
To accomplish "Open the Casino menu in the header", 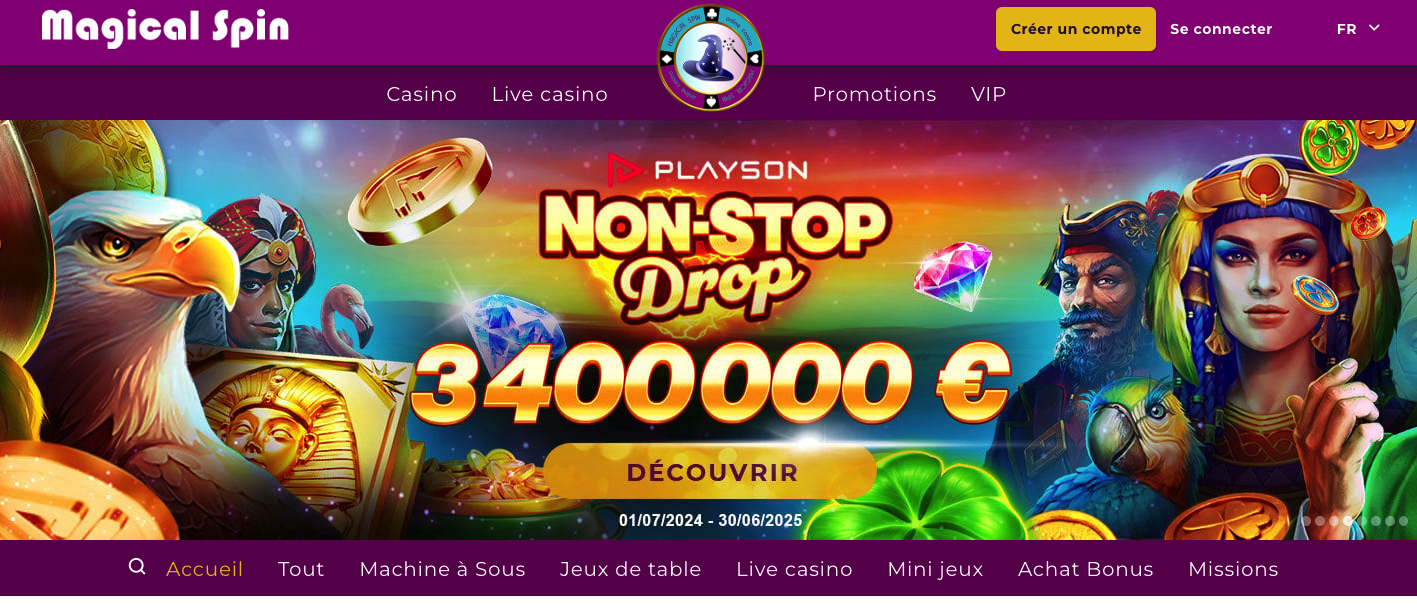I will [422, 94].
